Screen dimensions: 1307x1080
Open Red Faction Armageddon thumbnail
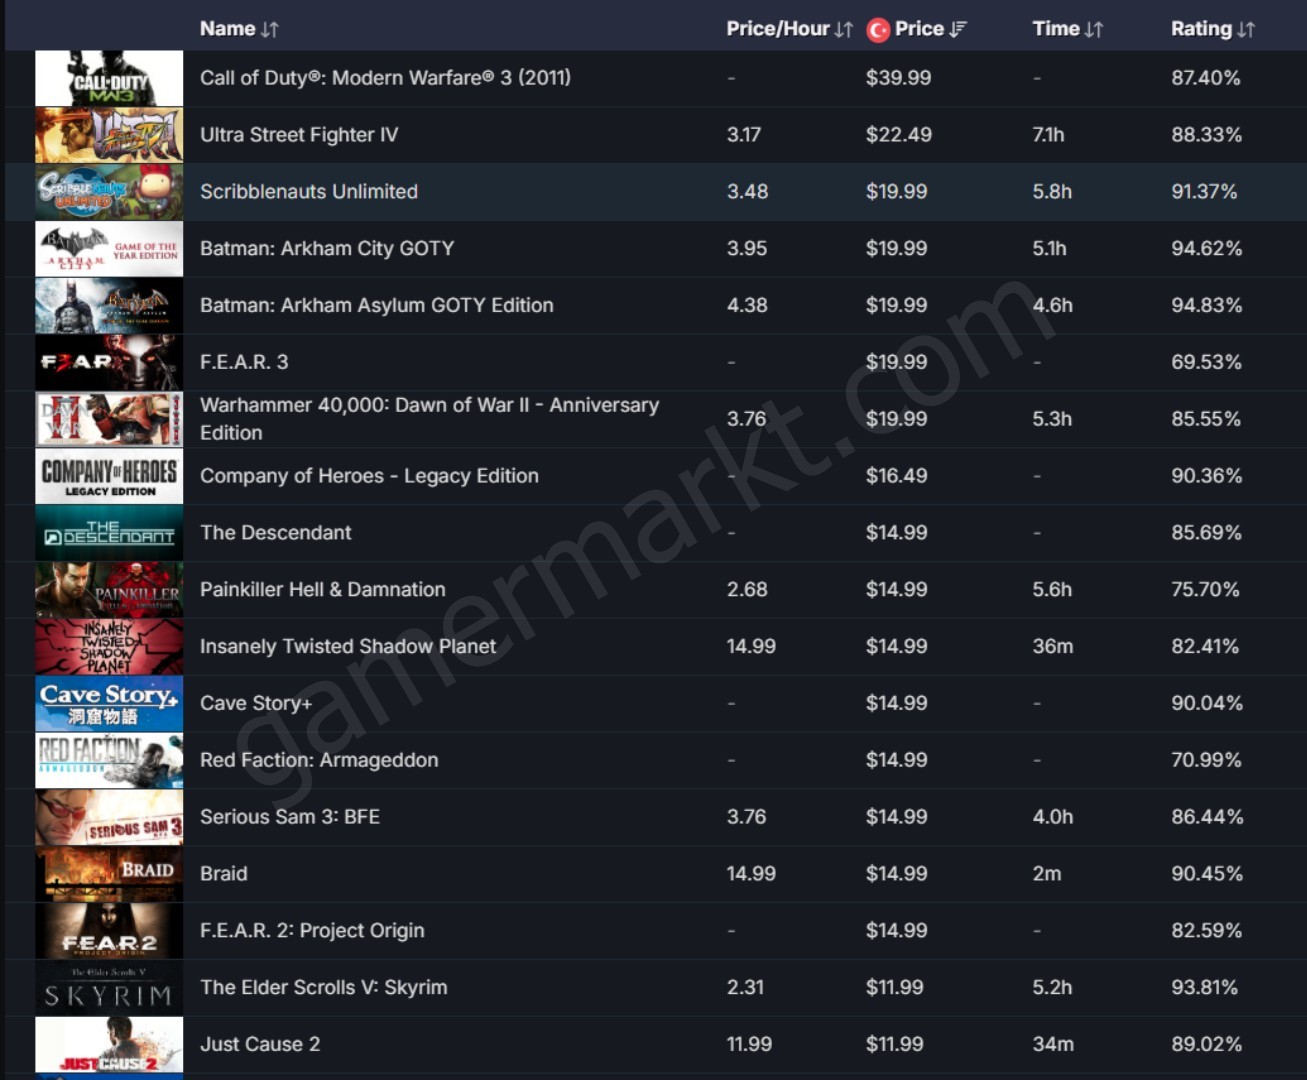(x=109, y=761)
